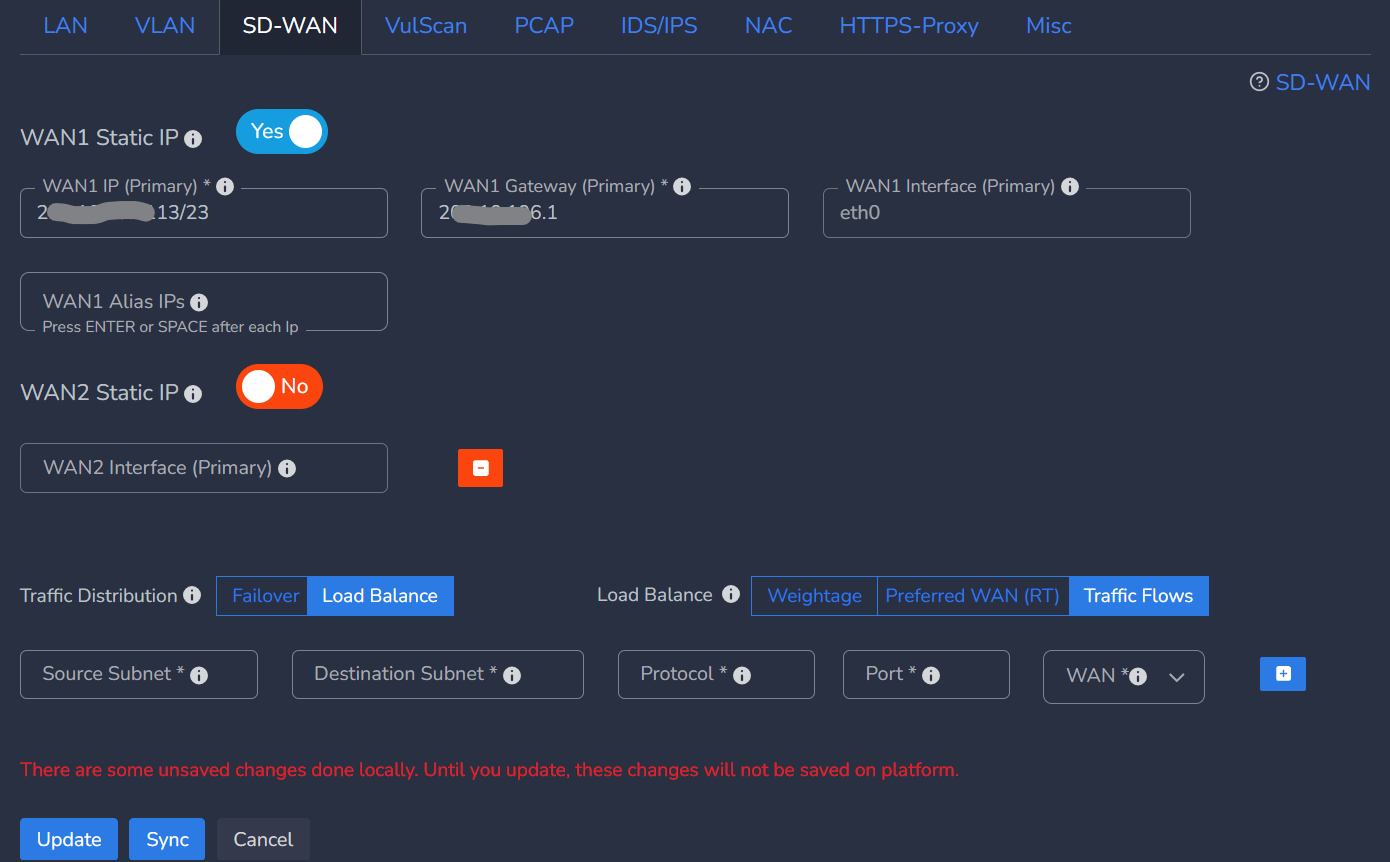The image size is (1390, 862).
Task: Choose Preferred WAN (RT) load balance option
Action: click(972, 596)
